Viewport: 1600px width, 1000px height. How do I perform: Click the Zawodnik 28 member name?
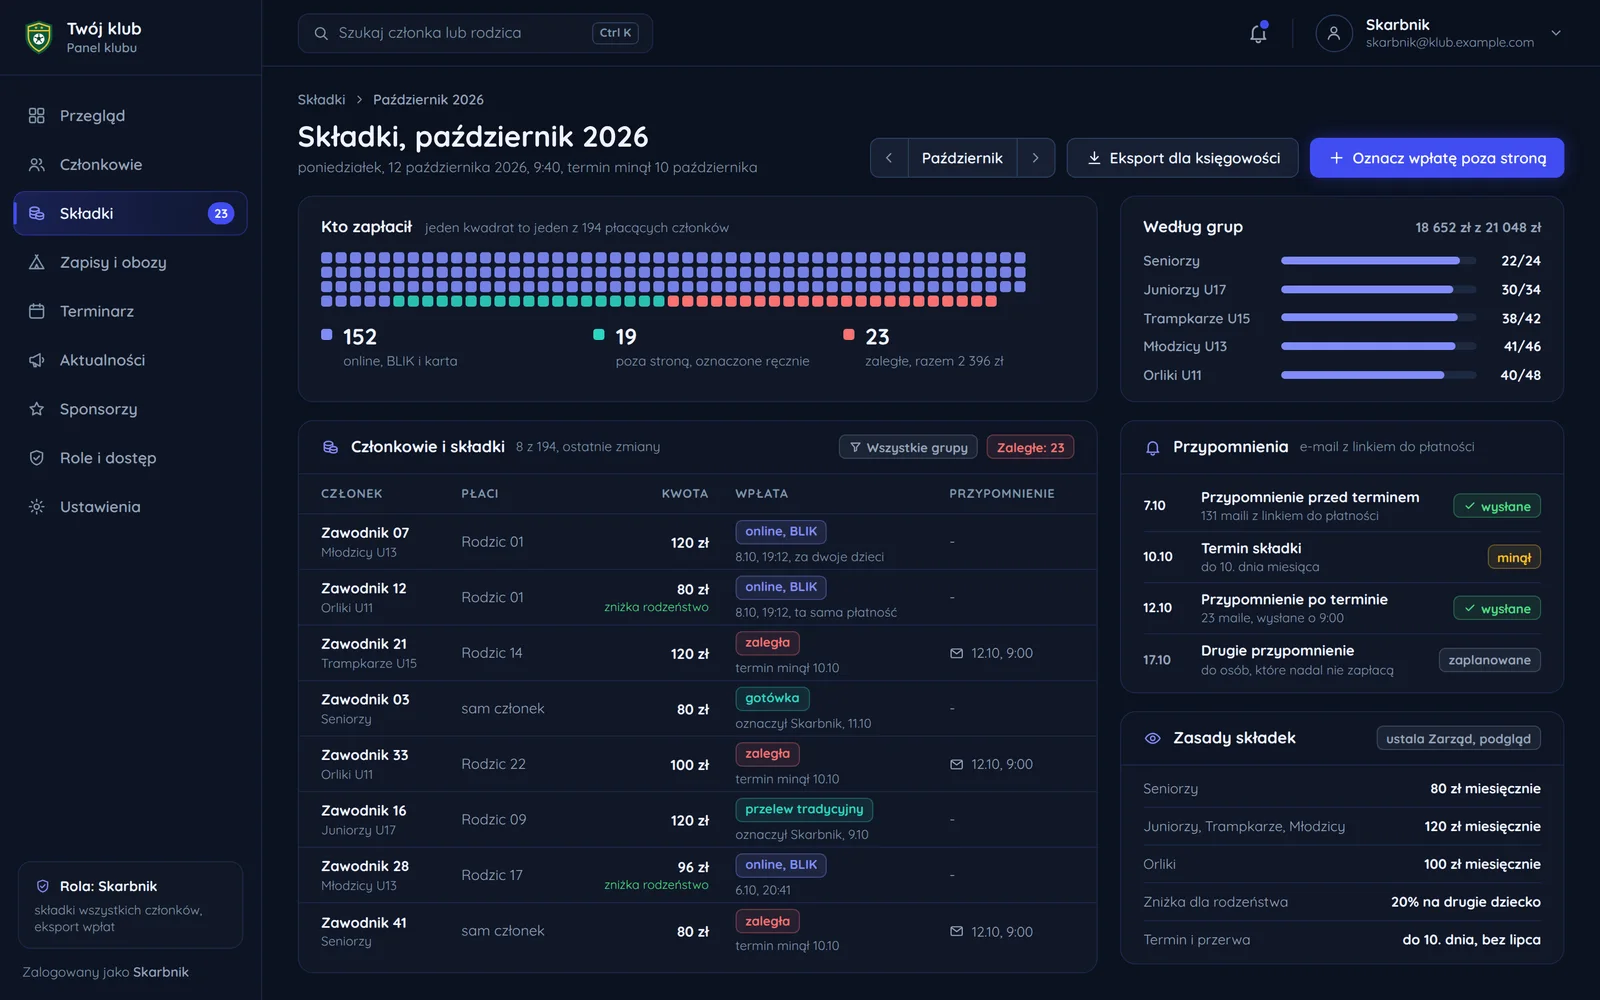(365, 866)
